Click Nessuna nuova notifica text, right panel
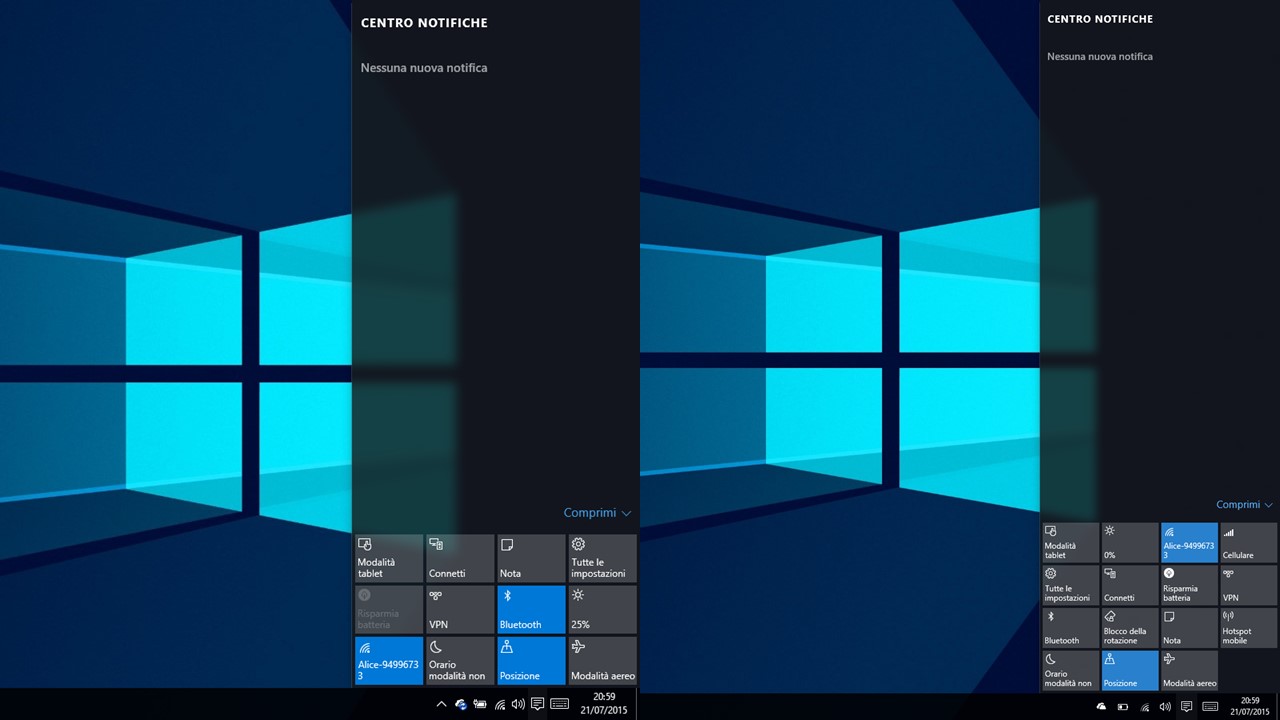 tap(1100, 57)
